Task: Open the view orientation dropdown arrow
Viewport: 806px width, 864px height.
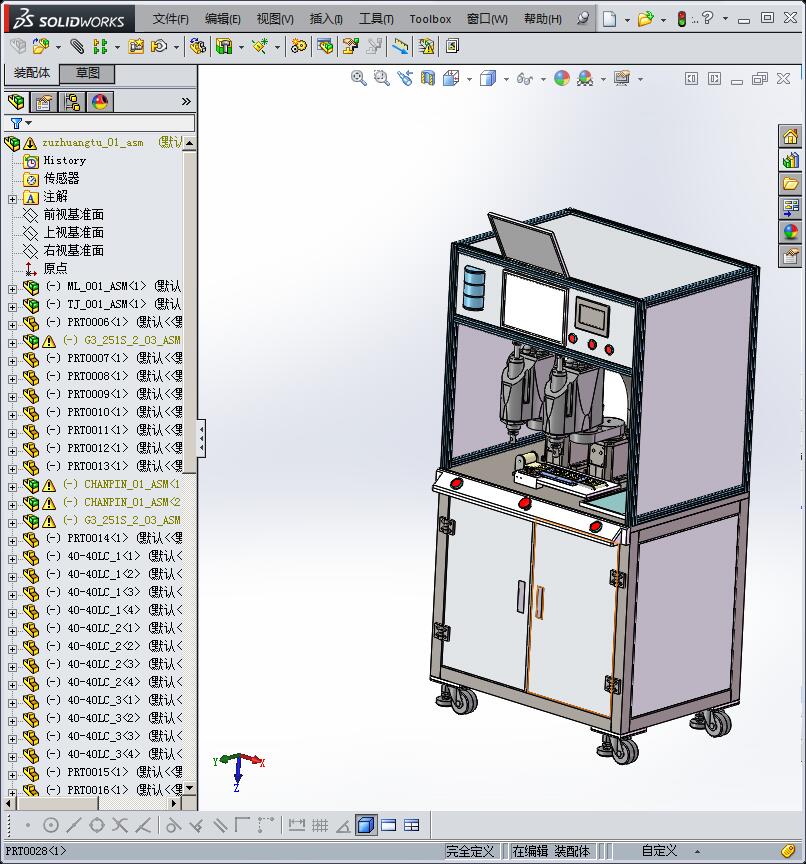Action: pyautogui.click(x=469, y=79)
